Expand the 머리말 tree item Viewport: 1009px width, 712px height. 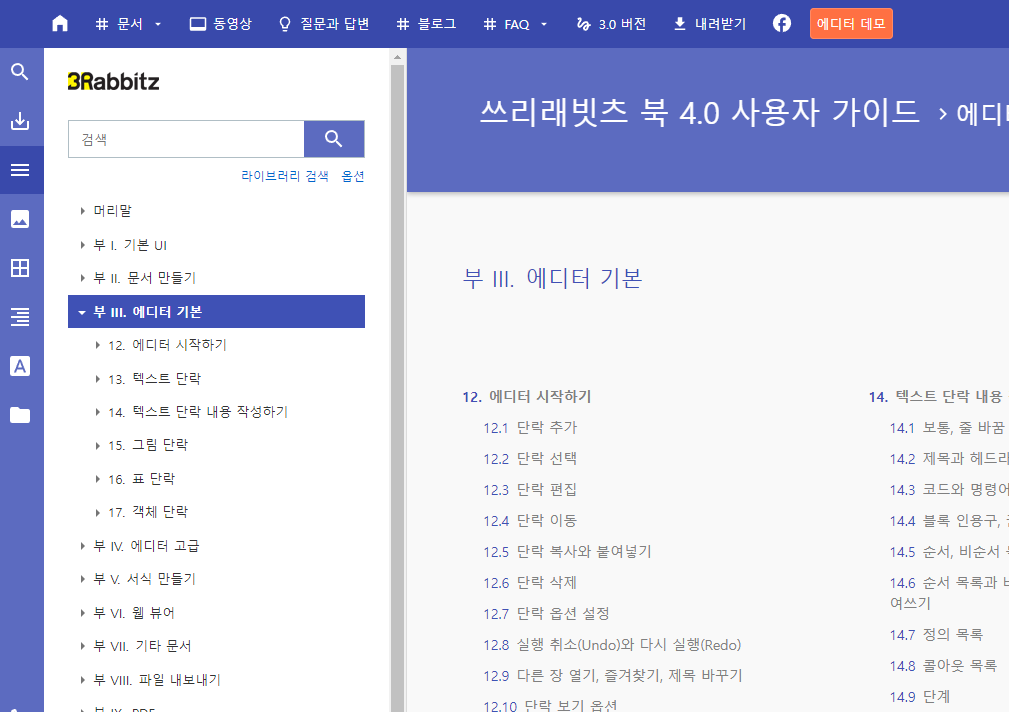click(82, 211)
